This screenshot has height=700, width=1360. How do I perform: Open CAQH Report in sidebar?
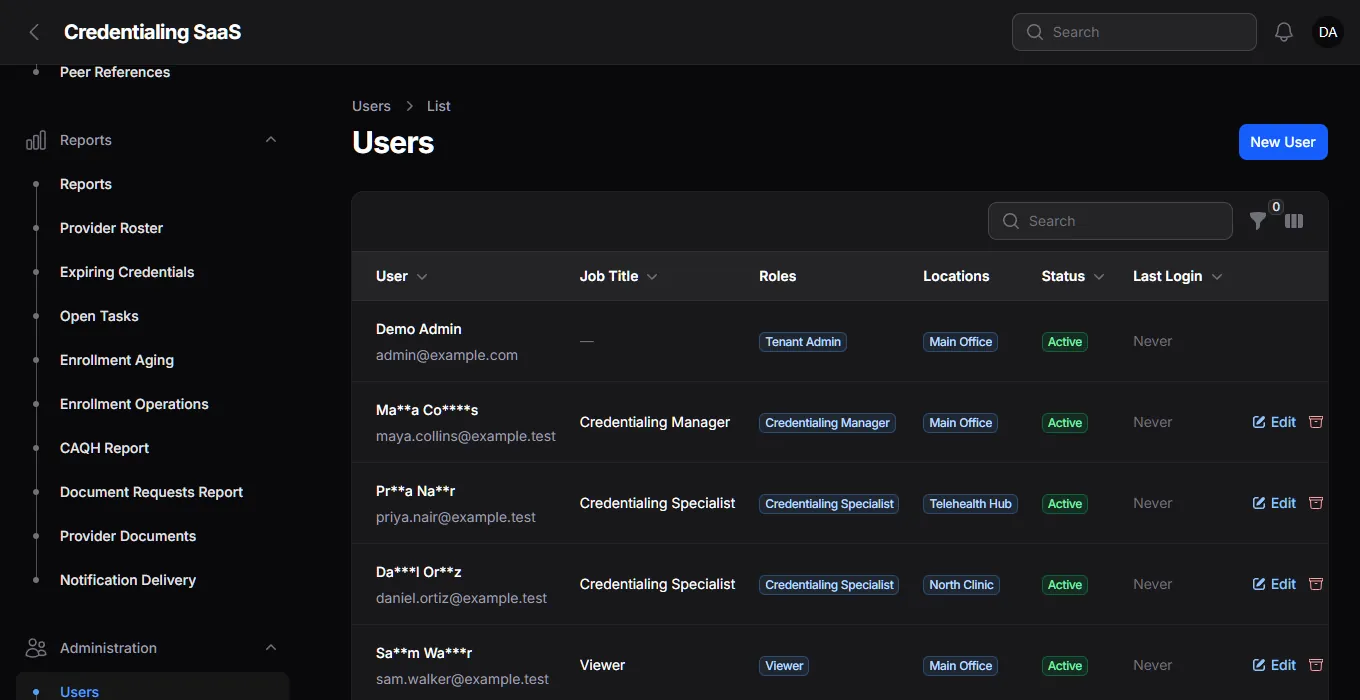click(x=104, y=448)
